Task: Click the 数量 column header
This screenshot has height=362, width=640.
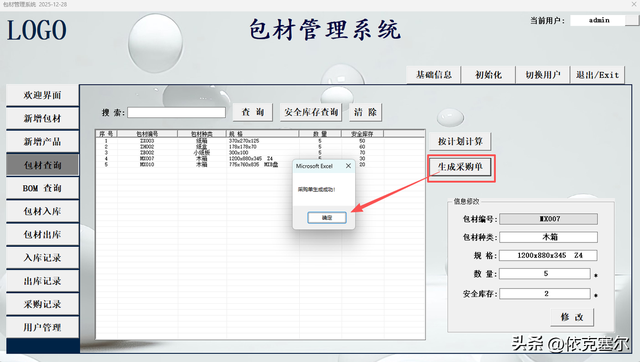Action: tap(320, 133)
